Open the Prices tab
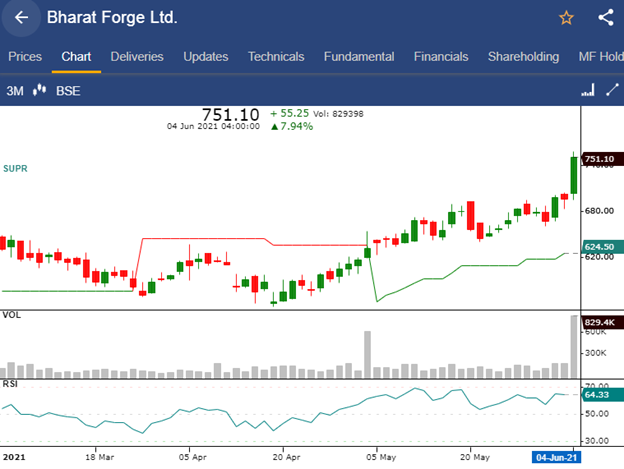 [25, 56]
